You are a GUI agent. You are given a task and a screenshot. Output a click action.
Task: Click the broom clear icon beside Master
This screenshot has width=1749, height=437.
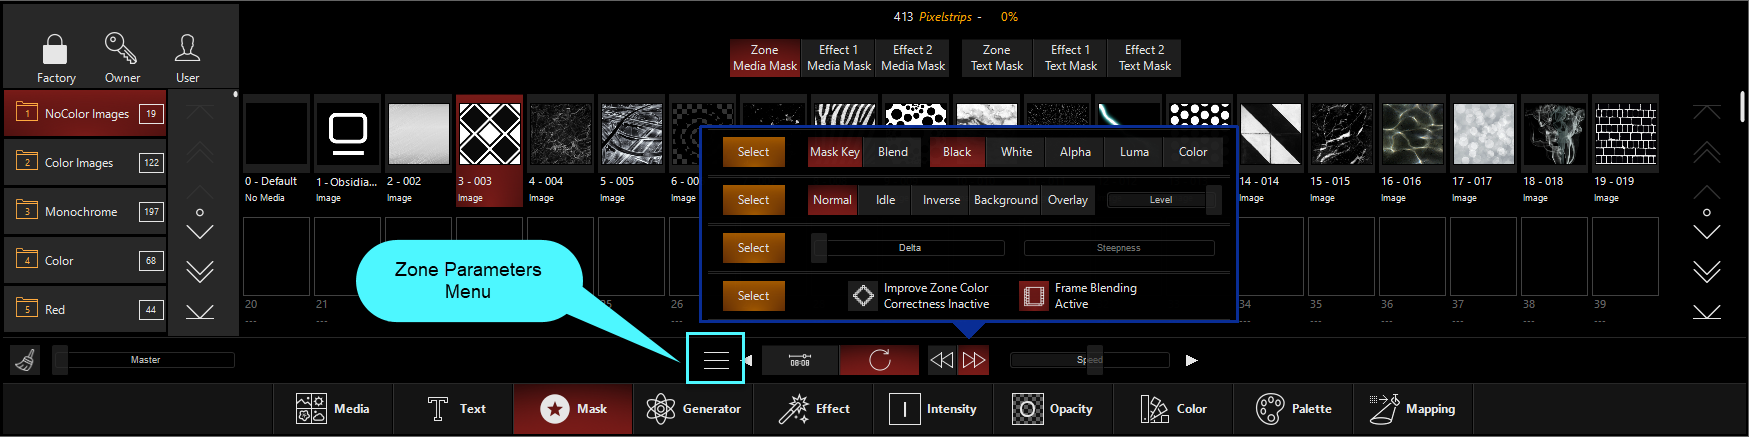26,360
